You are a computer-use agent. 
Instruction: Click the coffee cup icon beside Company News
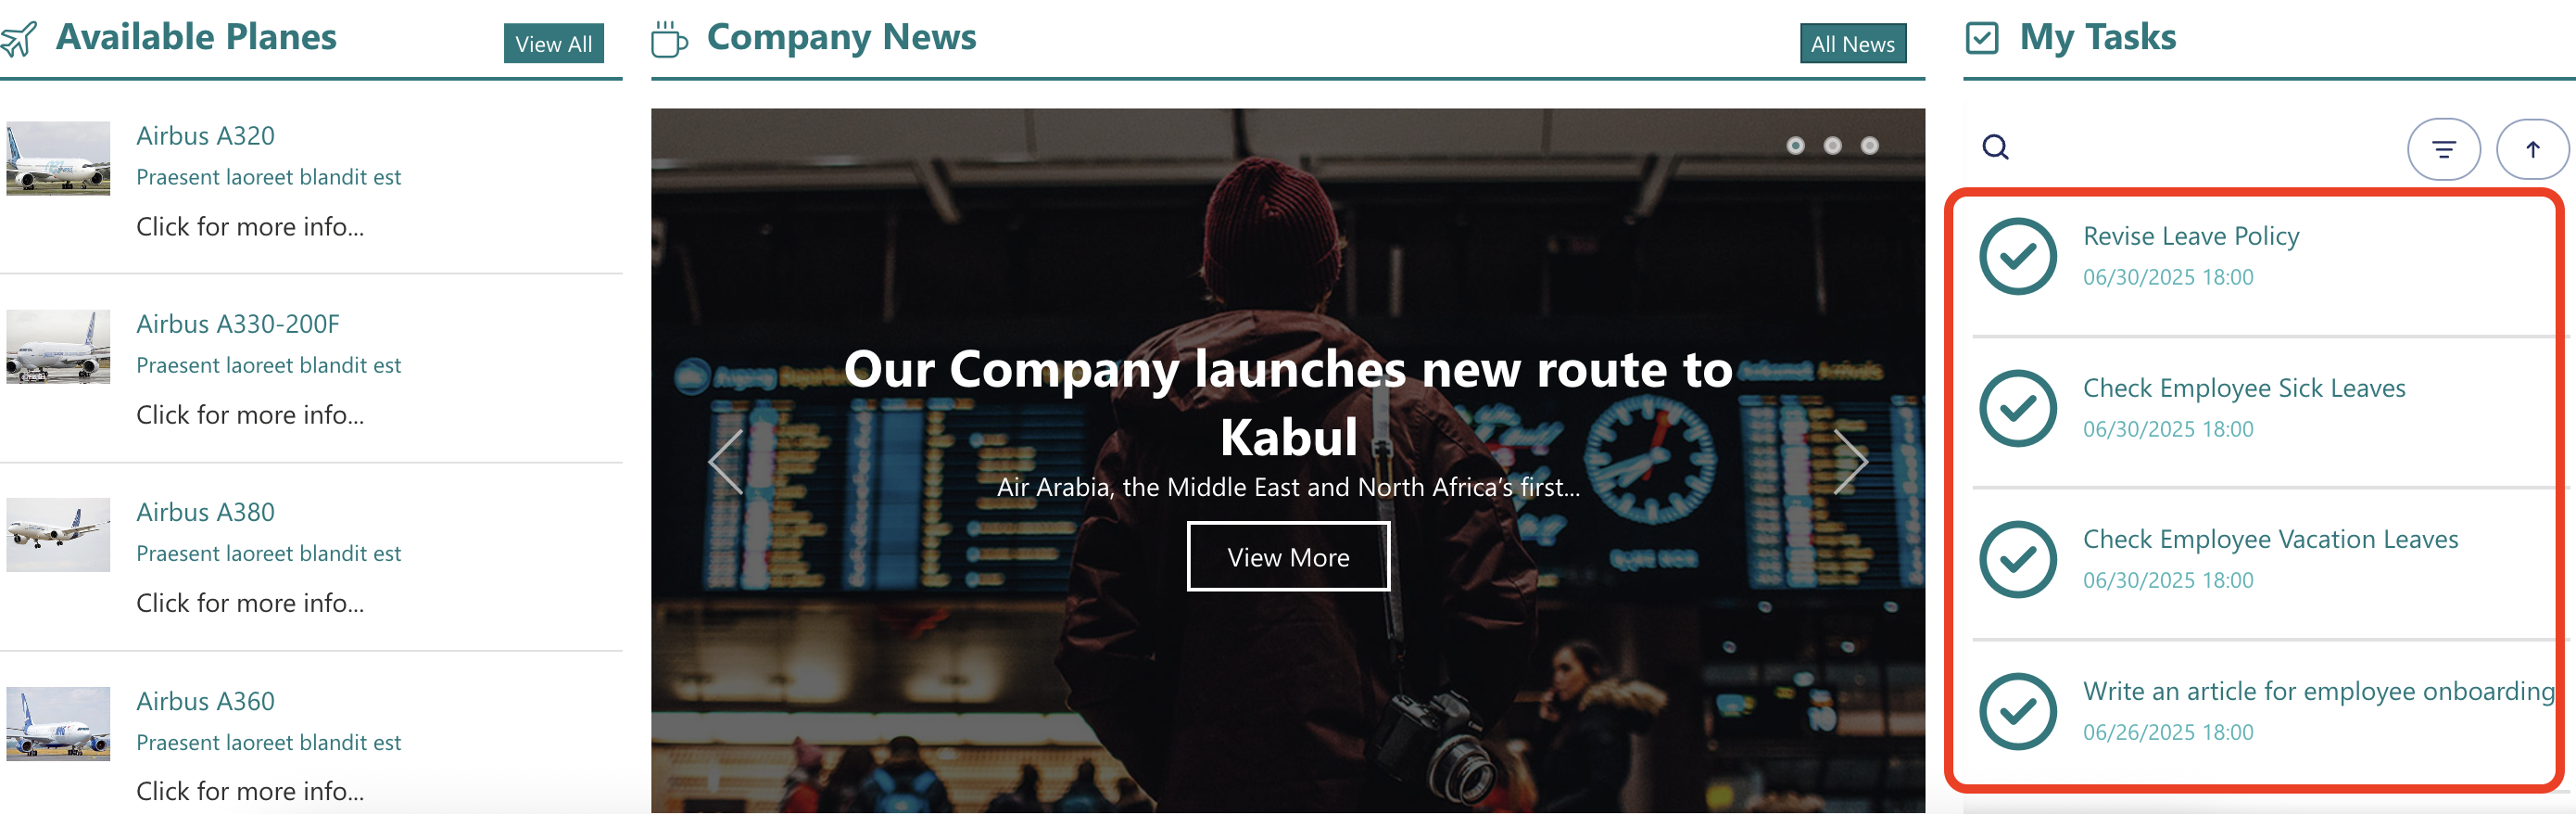click(669, 40)
